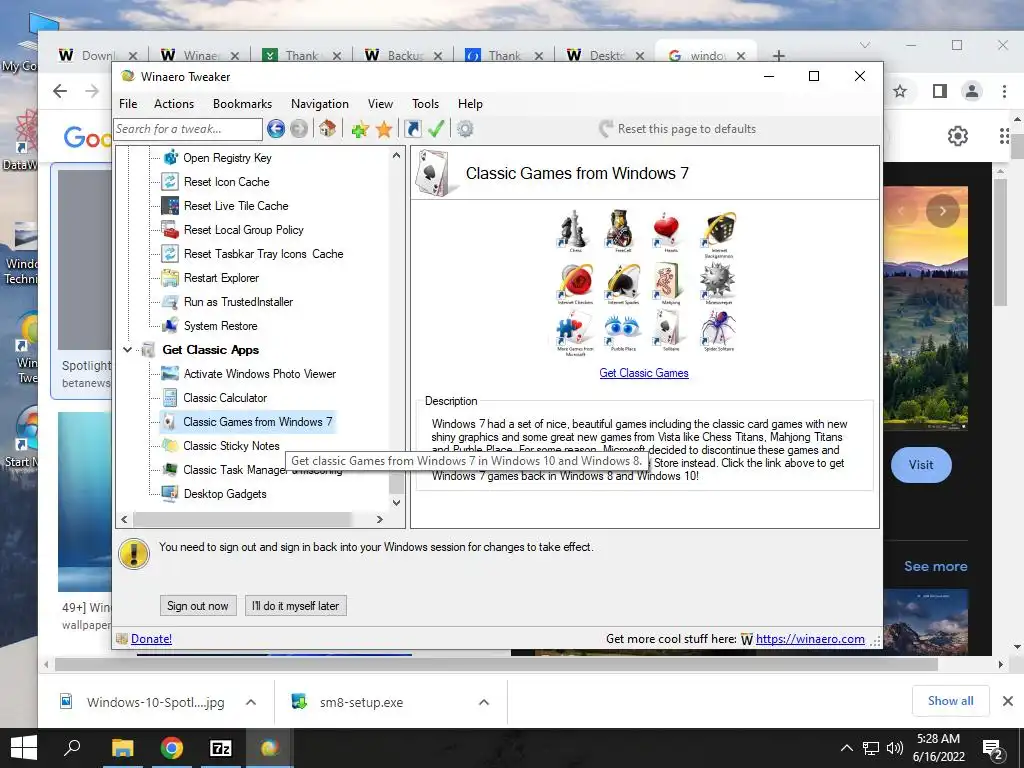Click the gear settings icon in Winaero toolbar
The height and width of the screenshot is (768, 1024).
(x=465, y=129)
